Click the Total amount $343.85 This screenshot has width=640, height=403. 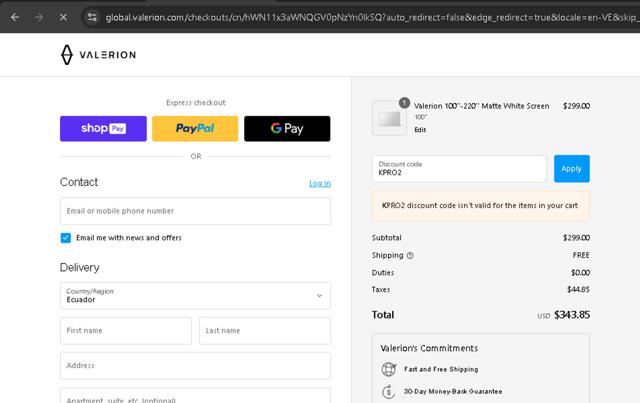point(572,315)
